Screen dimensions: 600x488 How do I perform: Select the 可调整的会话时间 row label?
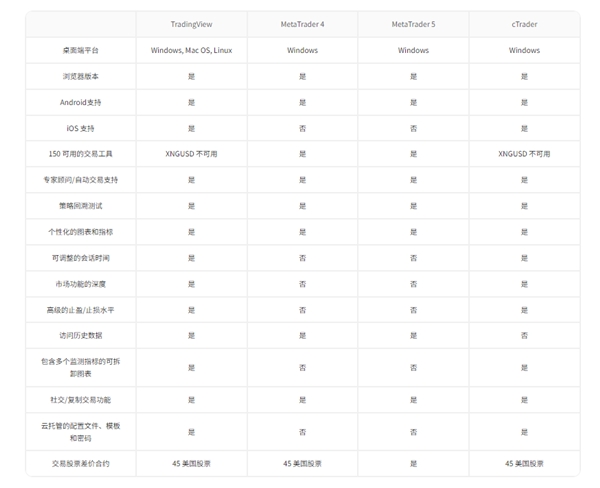pos(80,258)
